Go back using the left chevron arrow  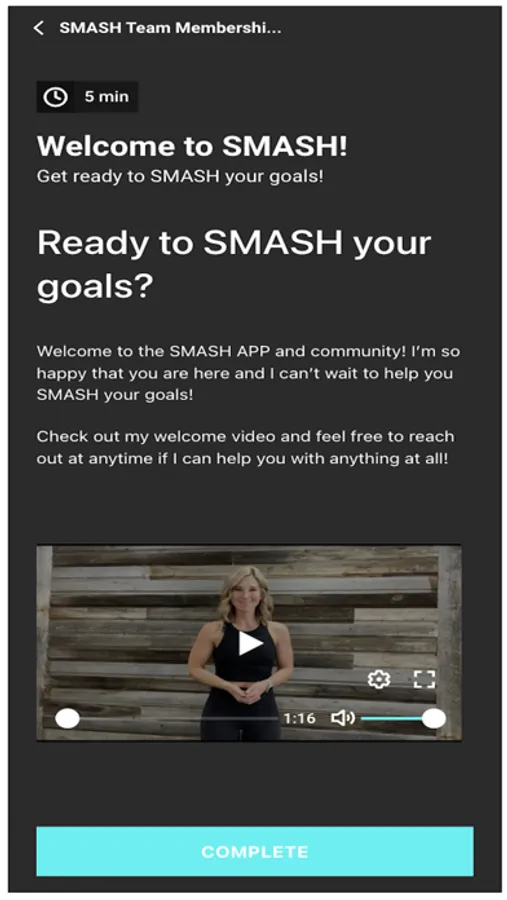pyautogui.click(x=38, y=28)
